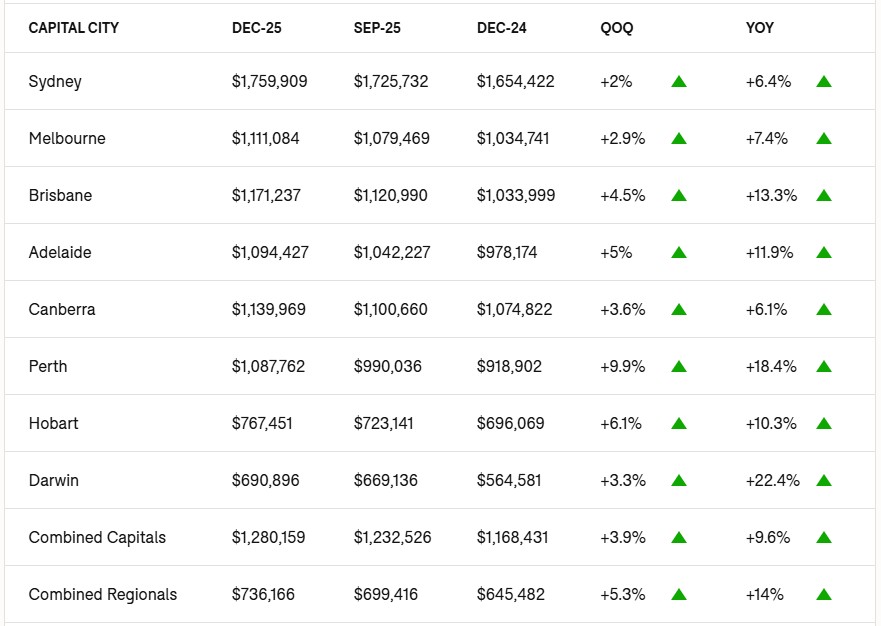The width and height of the screenshot is (881, 626).
Task: Select the Perth row label
Action: (x=48, y=367)
